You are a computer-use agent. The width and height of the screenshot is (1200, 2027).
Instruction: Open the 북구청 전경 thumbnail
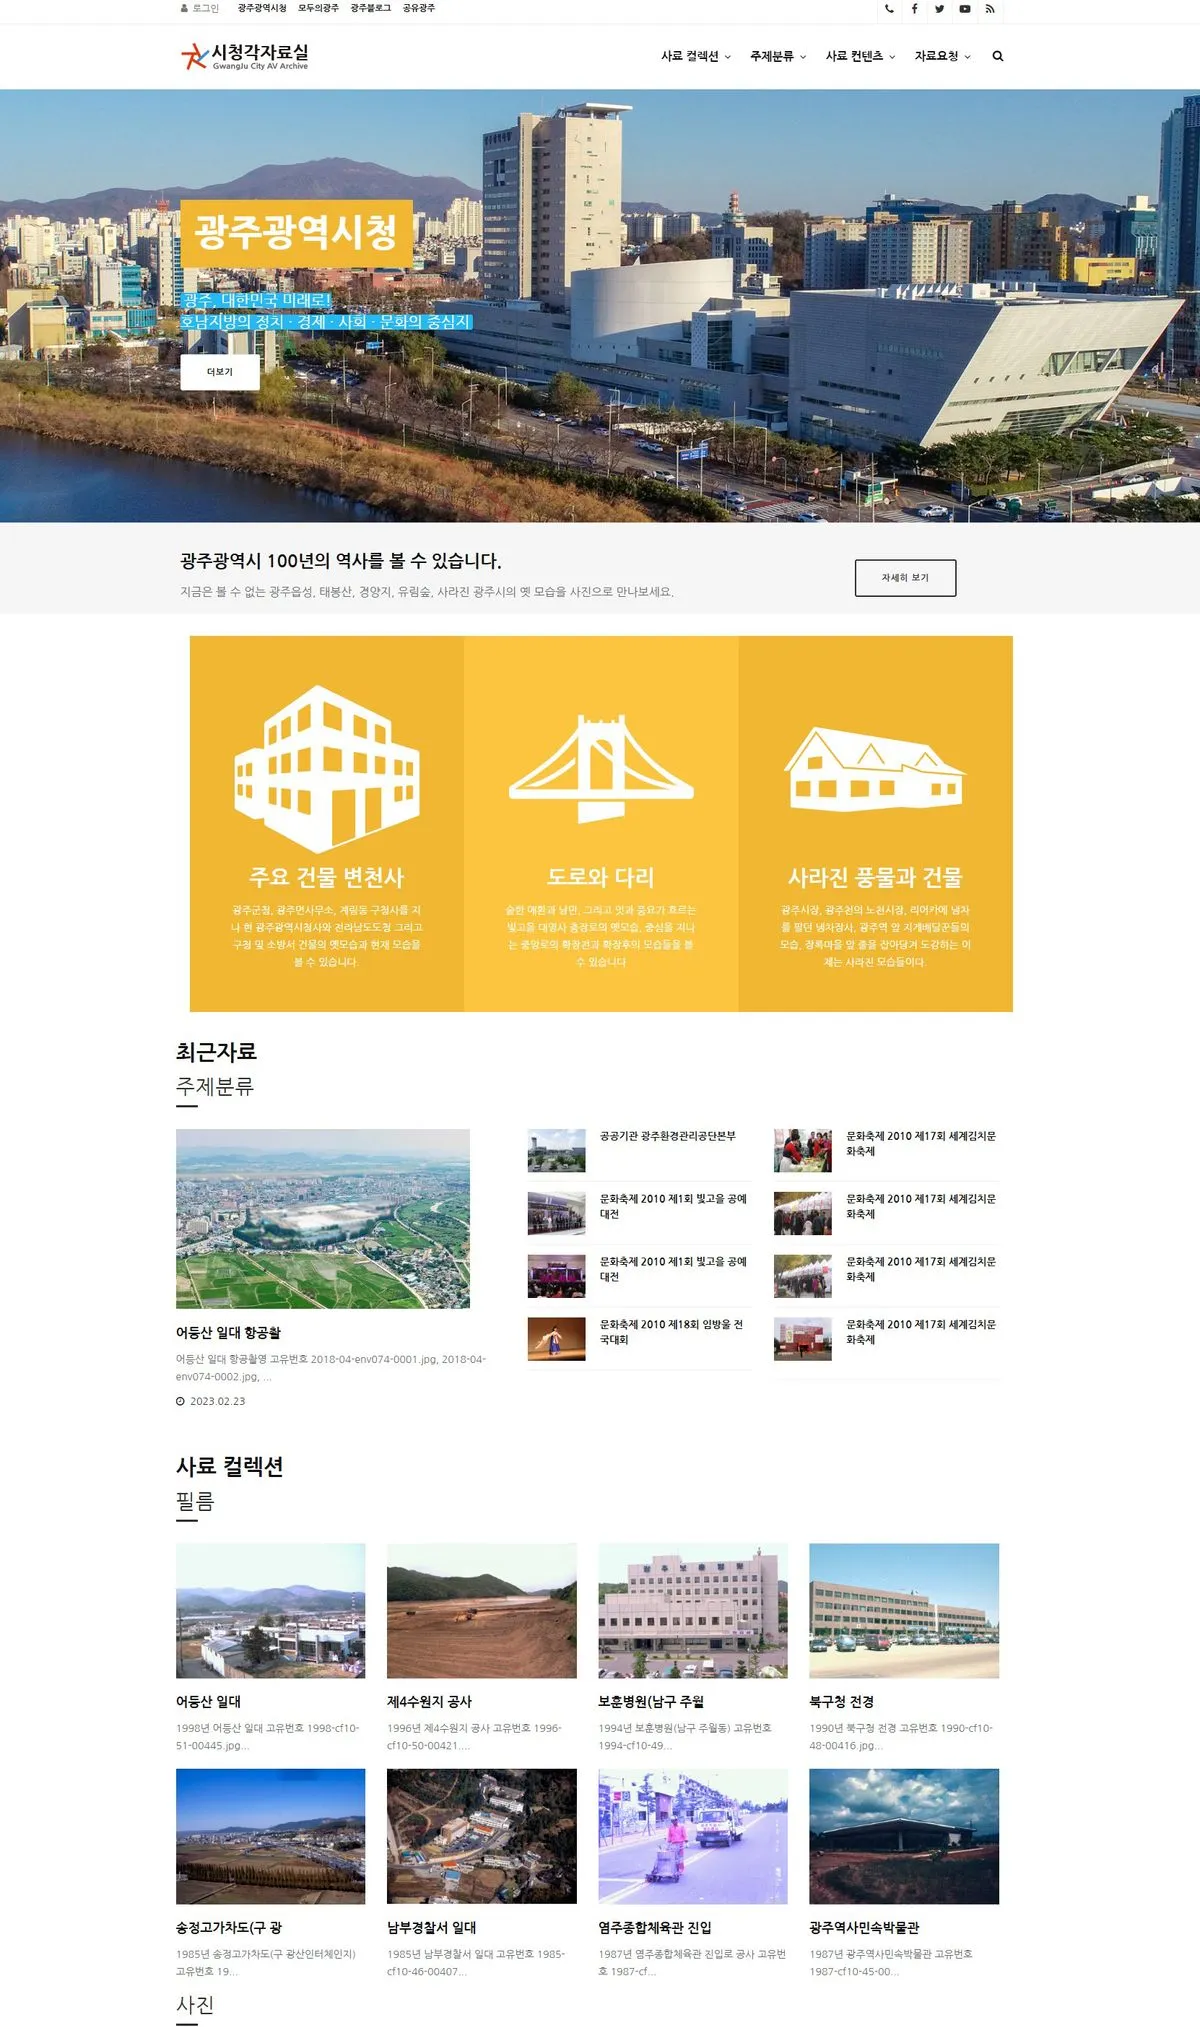pyautogui.click(x=904, y=1610)
